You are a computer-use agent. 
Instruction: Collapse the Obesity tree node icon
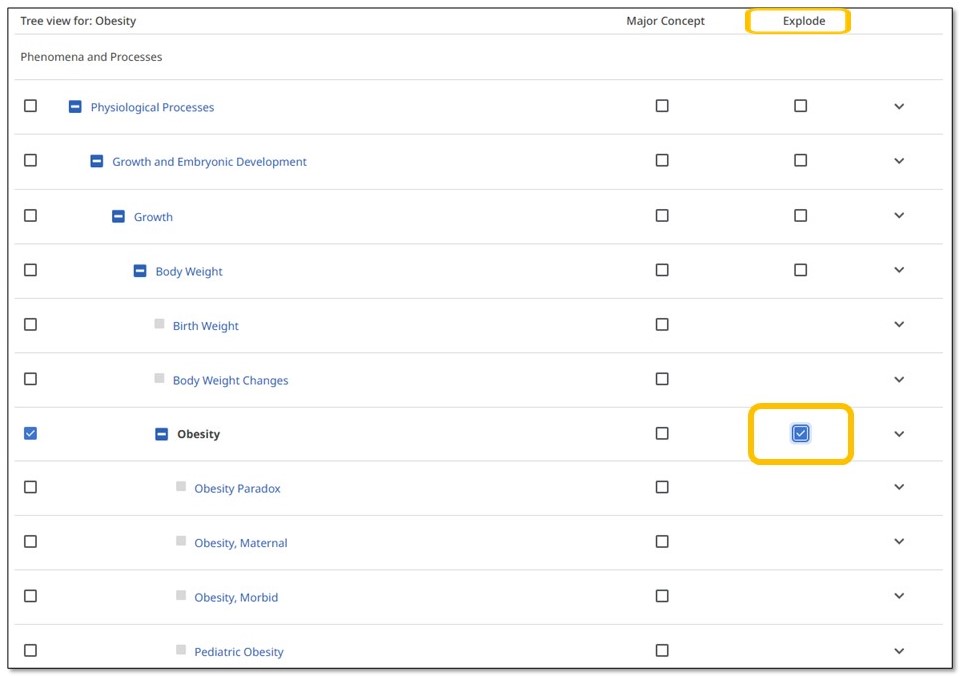coord(161,434)
